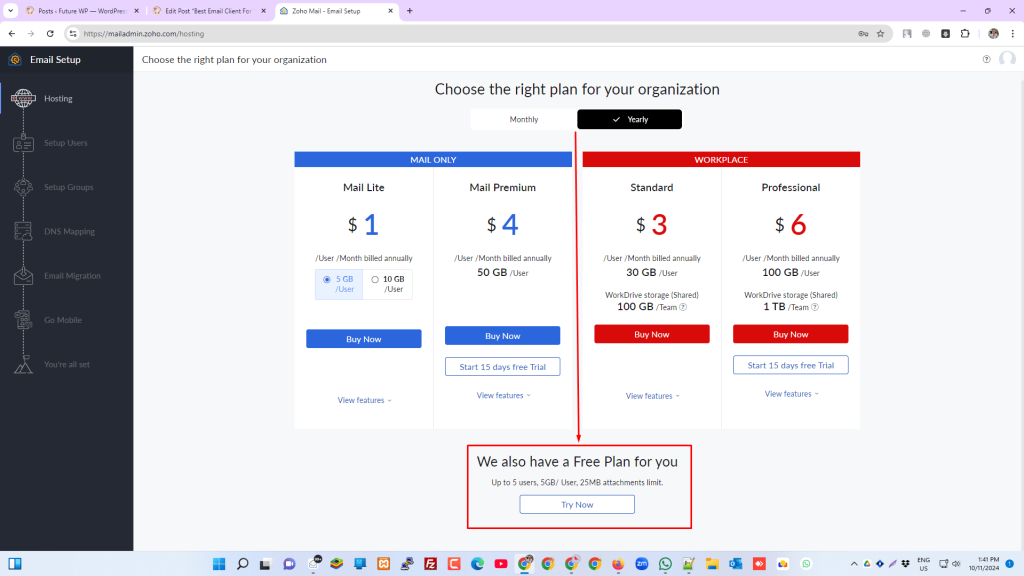This screenshot has height=576, width=1024.
Task: Click Try Now for the Free Plan
Action: pyautogui.click(x=577, y=505)
